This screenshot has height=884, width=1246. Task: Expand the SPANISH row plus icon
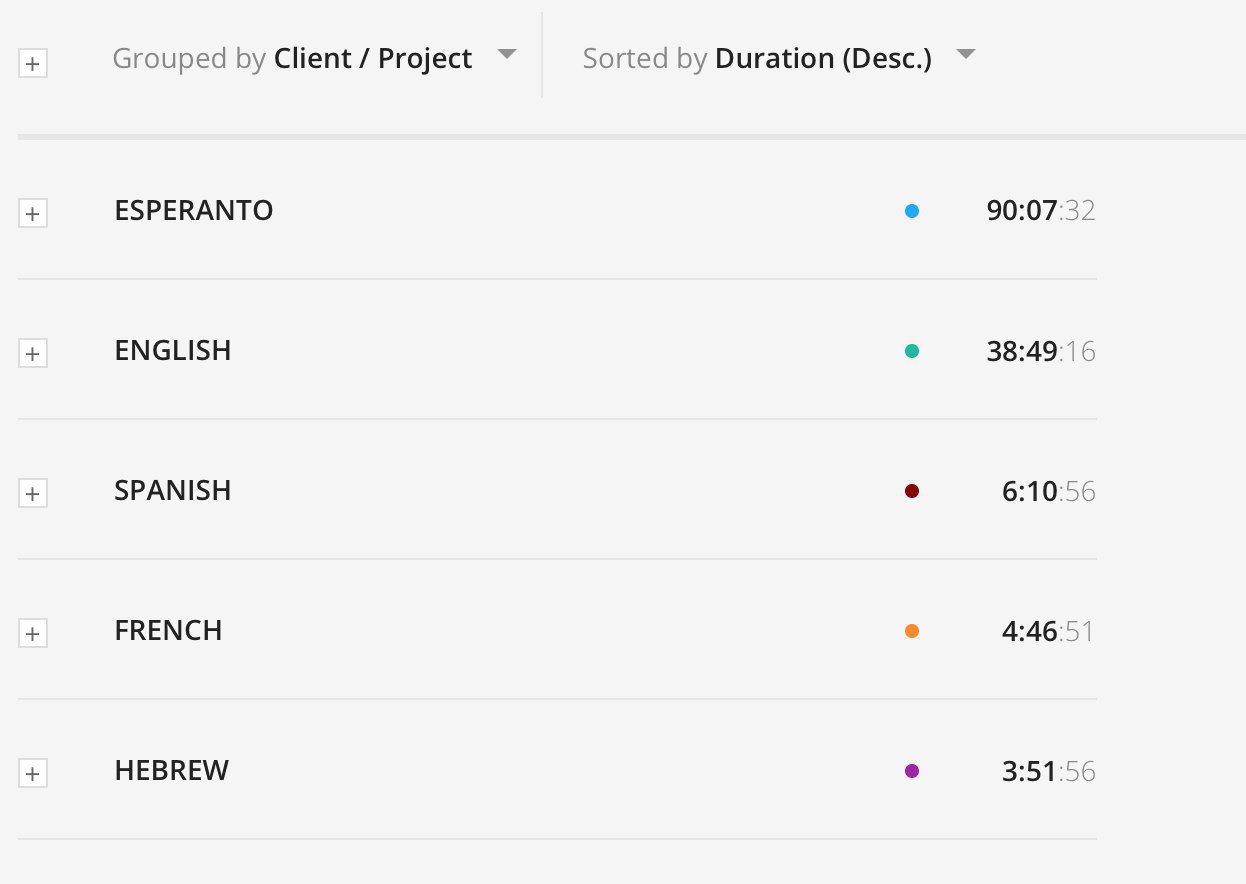[33, 494]
